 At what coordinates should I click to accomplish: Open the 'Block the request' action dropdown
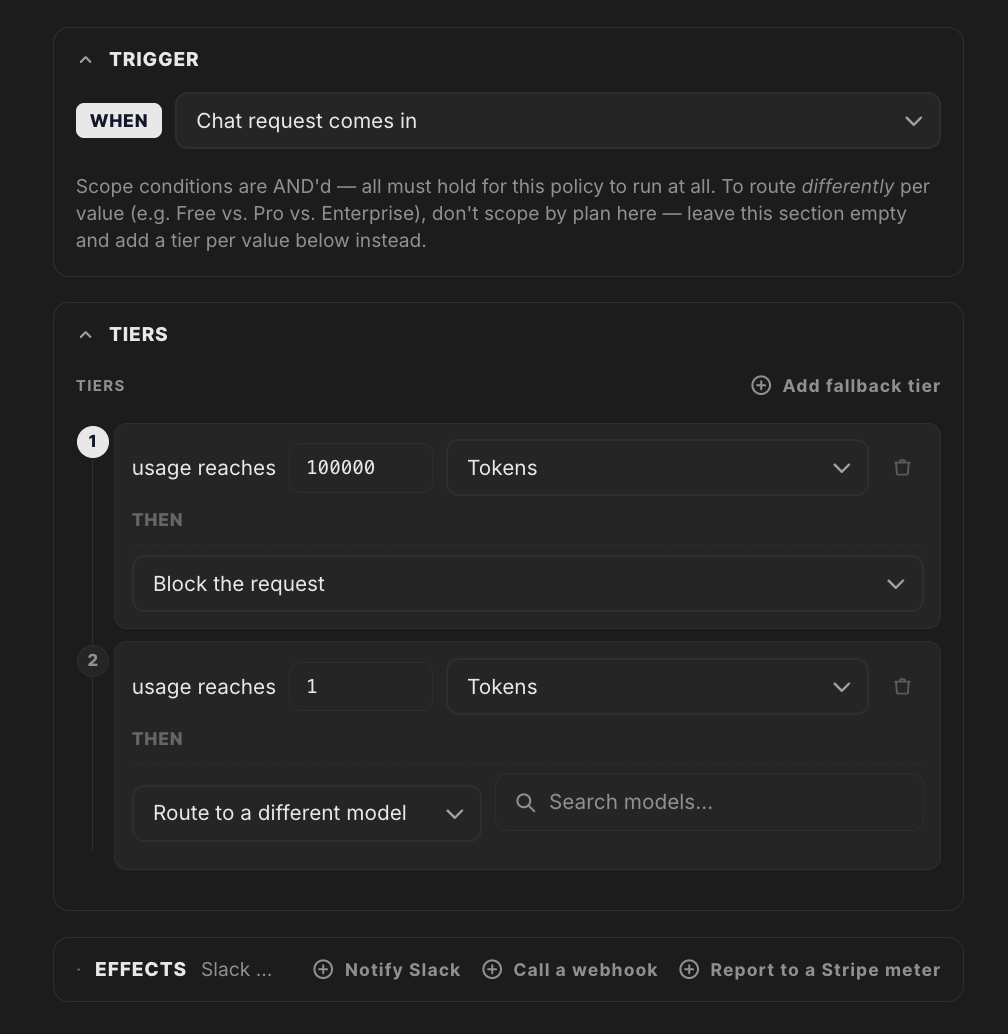(x=527, y=584)
